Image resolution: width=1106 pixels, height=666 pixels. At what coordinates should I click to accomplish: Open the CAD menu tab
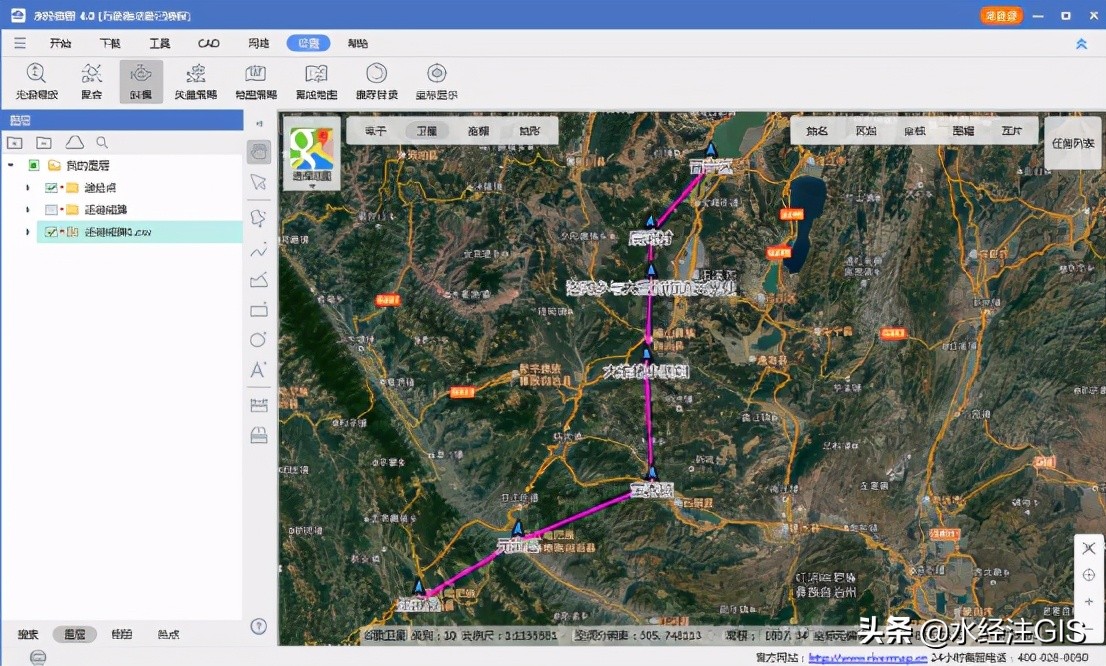(209, 43)
